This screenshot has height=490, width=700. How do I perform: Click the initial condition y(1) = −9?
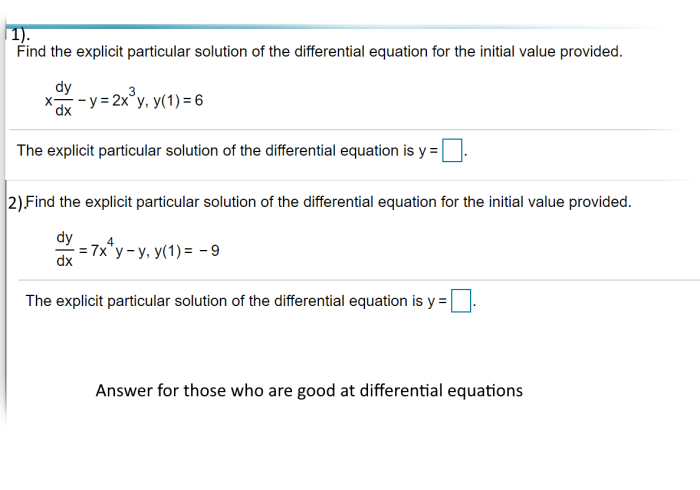(x=187, y=251)
